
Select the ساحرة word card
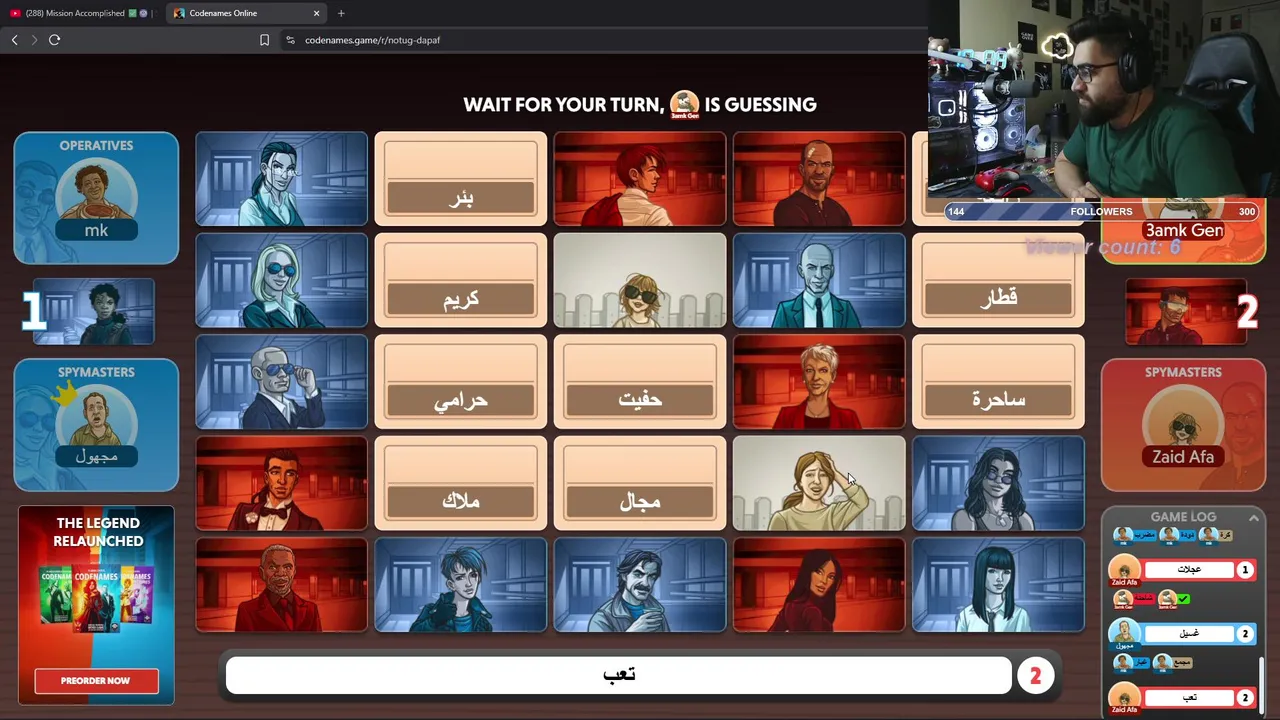click(998, 382)
